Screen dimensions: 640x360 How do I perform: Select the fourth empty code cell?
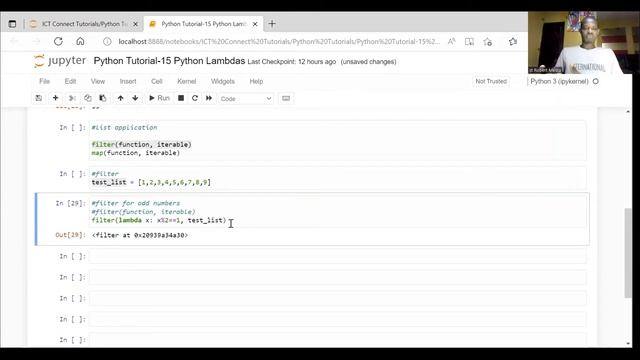(x=338, y=319)
